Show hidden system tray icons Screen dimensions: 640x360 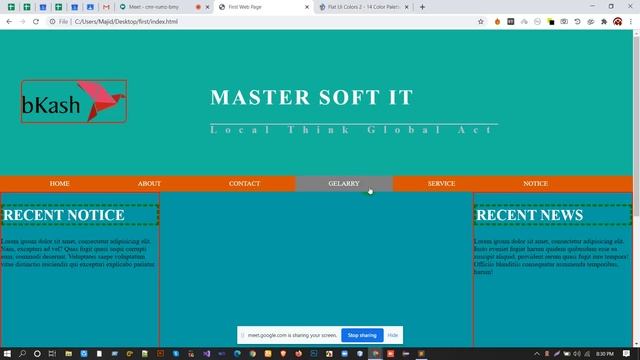pos(537,353)
